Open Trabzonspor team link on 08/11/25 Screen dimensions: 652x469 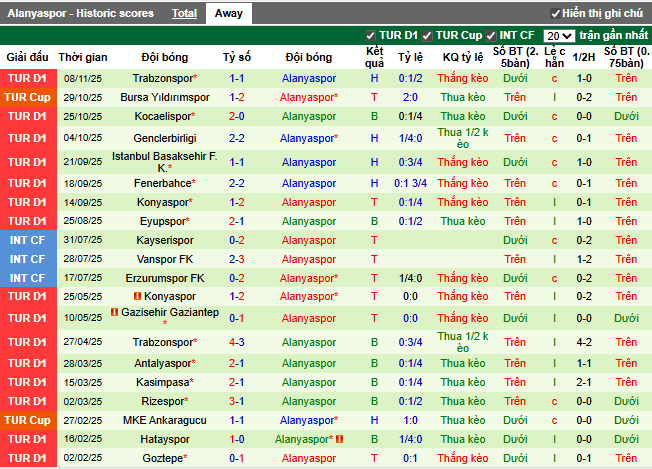165,78
